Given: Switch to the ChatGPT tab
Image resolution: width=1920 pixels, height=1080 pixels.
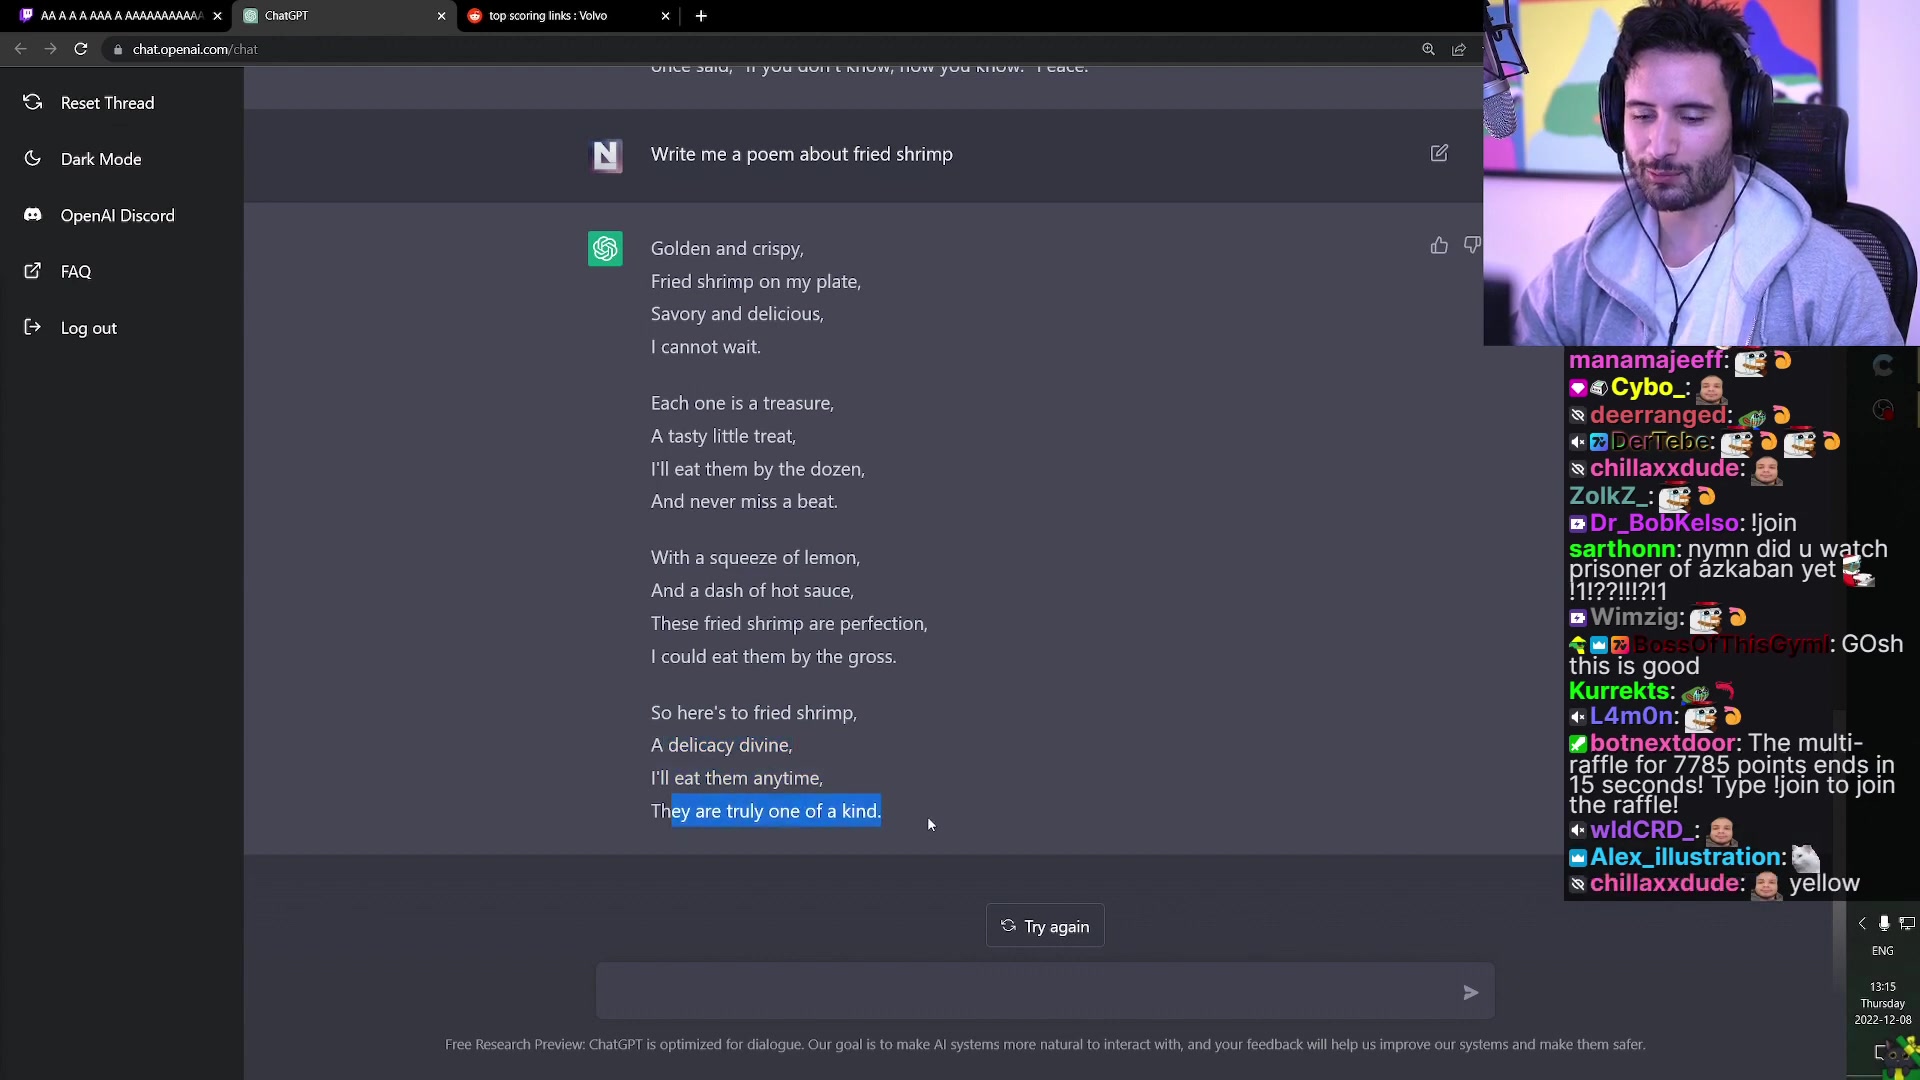Looking at the screenshot, I should 344,16.
